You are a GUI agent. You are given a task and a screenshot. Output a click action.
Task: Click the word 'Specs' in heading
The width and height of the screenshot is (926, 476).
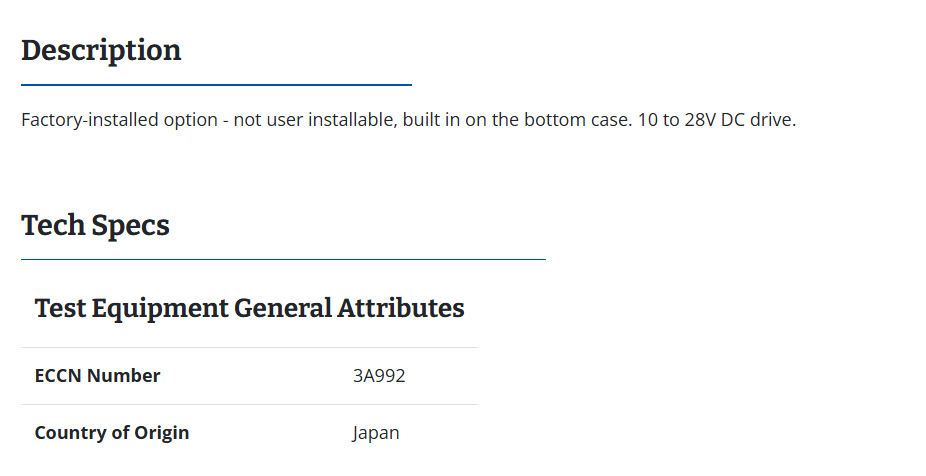tap(131, 227)
